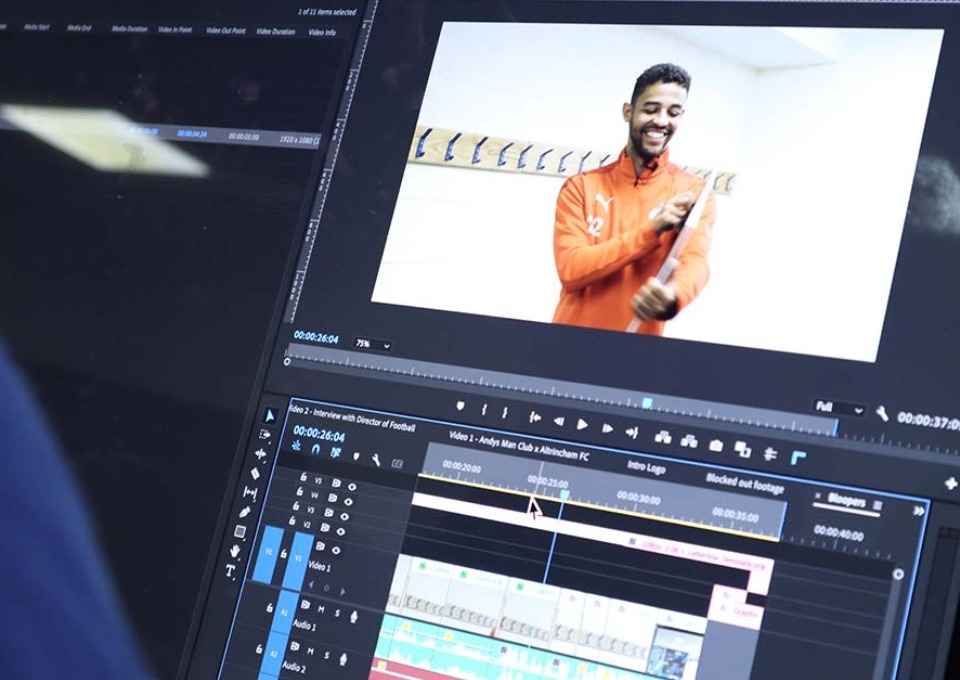The width and height of the screenshot is (960, 680).
Task: Mute the Audio 1 track
Action: pos(321,610)
